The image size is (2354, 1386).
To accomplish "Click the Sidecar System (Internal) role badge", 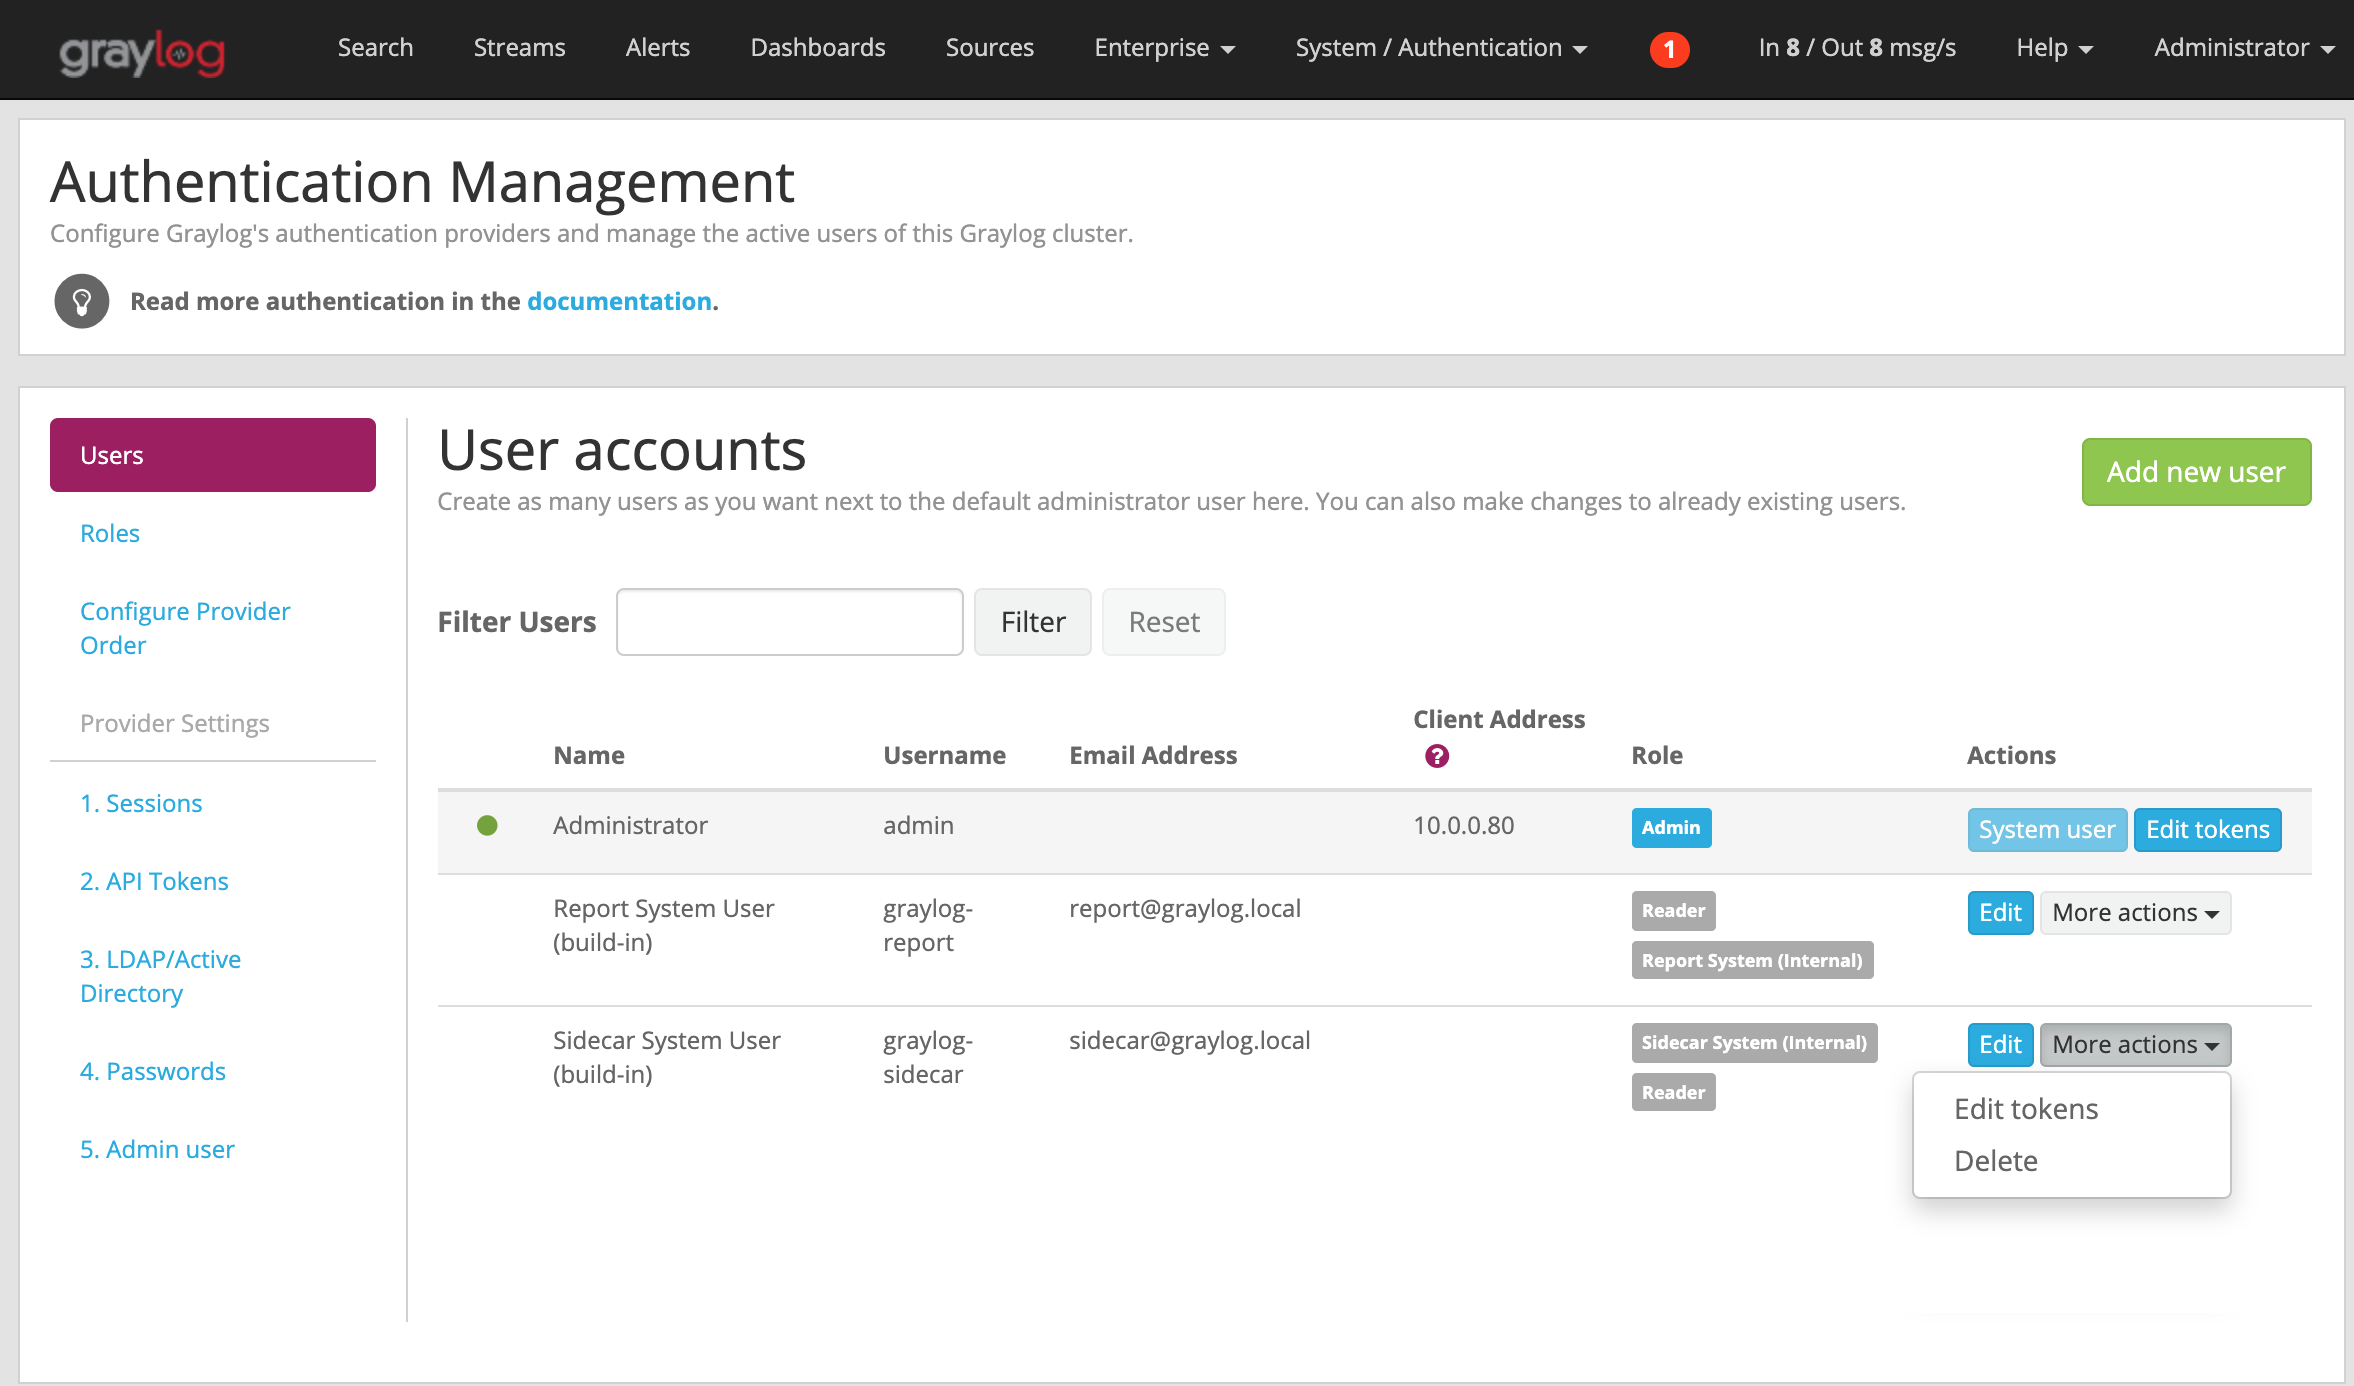I will (x=1753, y=1043).
